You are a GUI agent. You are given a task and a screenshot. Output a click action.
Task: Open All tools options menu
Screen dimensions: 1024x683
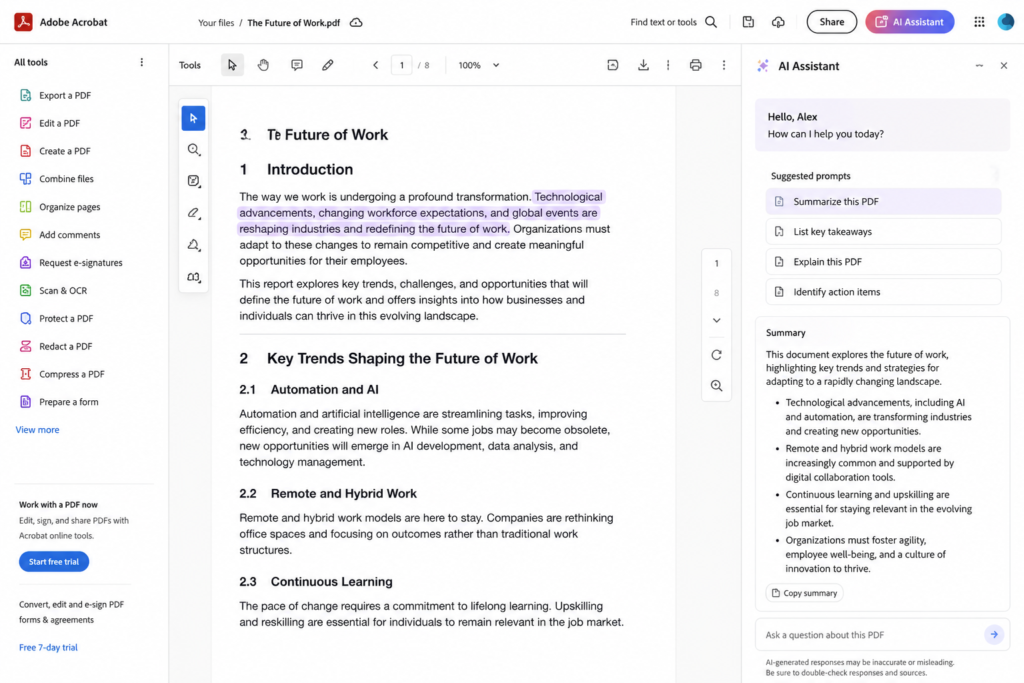point(142,63)
